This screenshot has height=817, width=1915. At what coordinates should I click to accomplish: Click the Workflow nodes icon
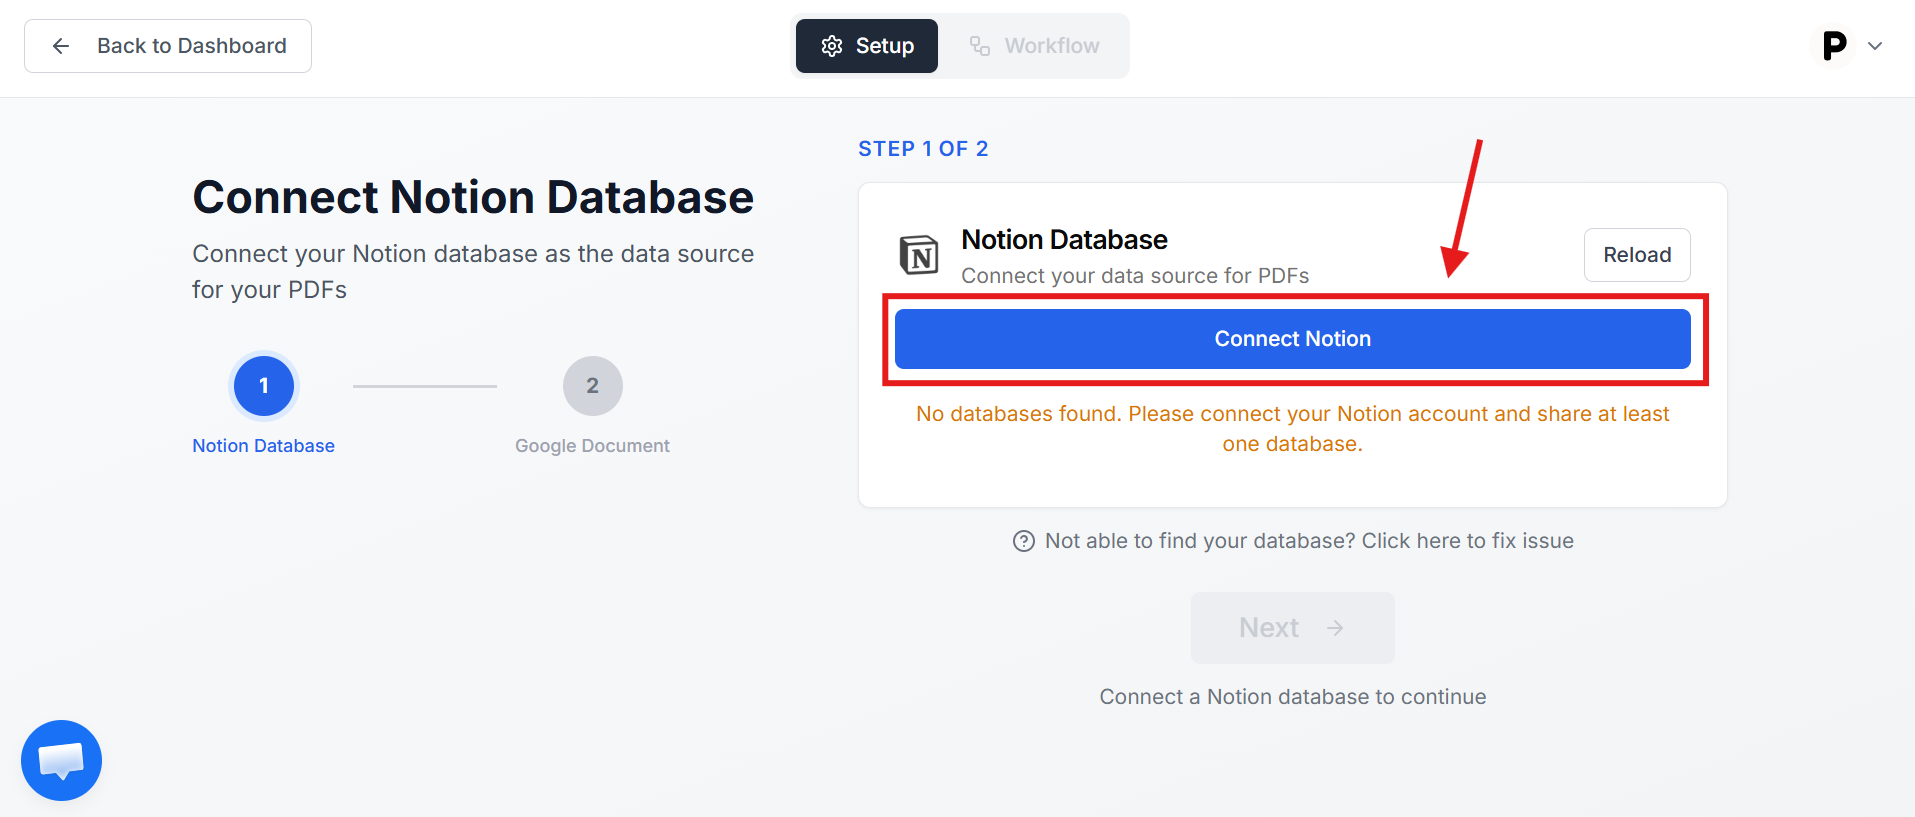(980, 46)
